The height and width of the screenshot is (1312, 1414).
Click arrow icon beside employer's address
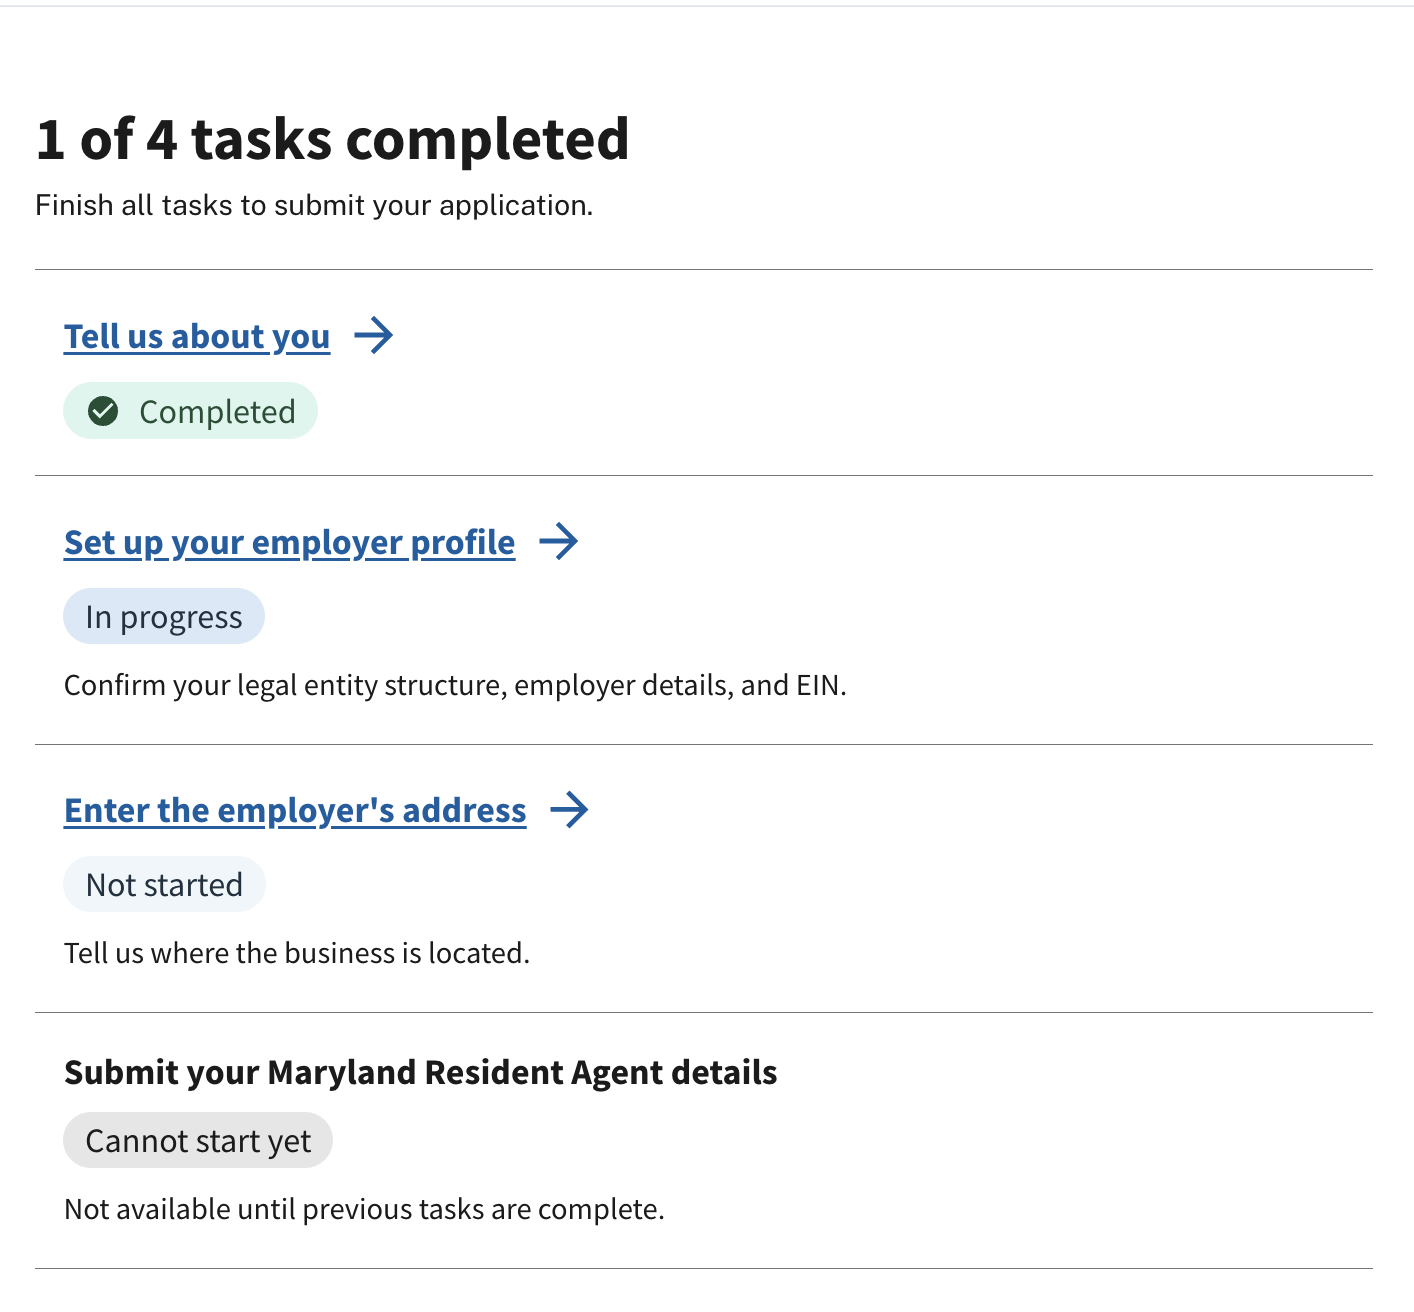point(570,809)
